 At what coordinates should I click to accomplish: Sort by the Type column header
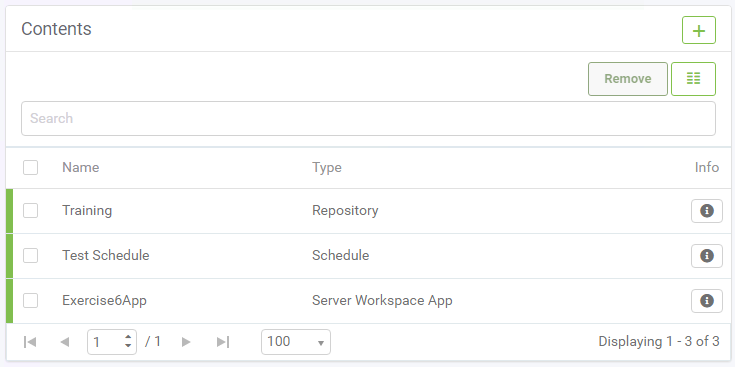(x=327, y=167)
